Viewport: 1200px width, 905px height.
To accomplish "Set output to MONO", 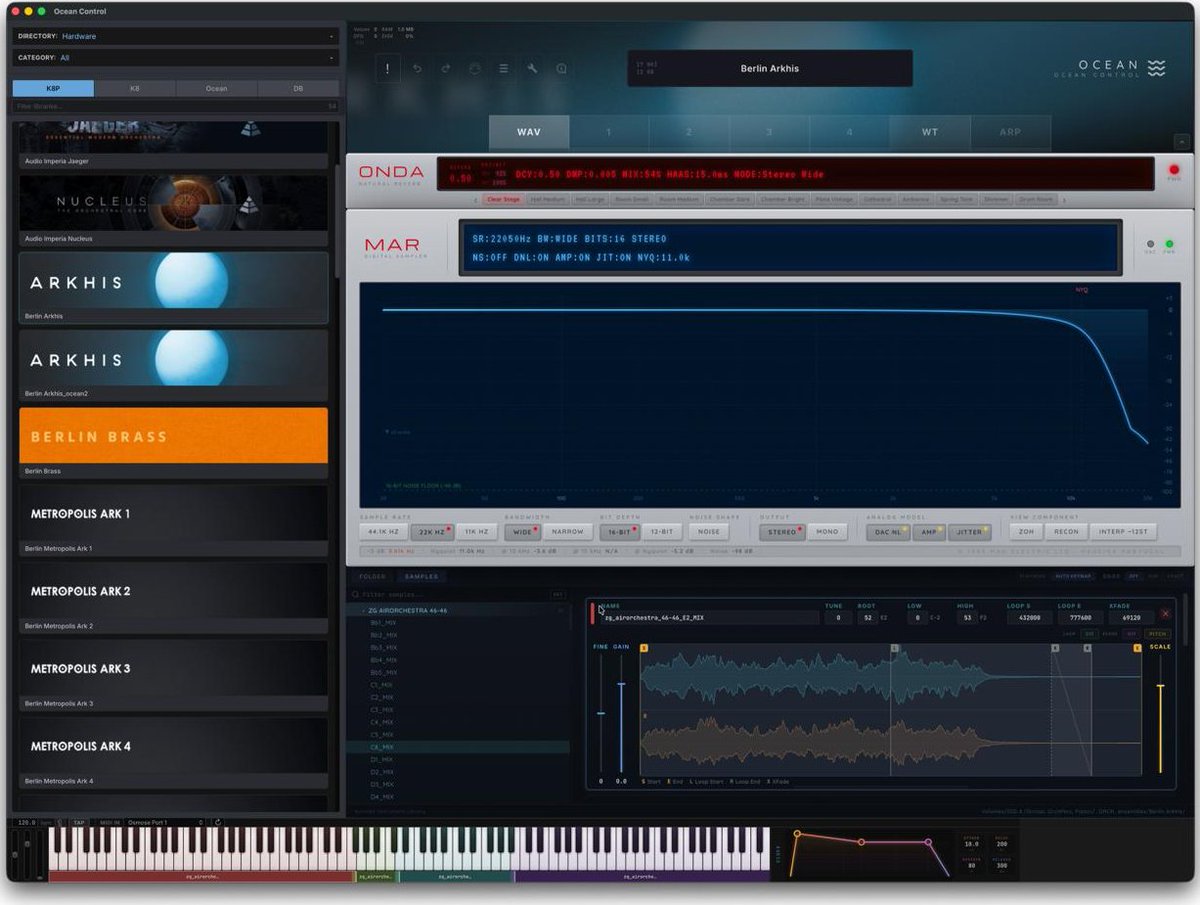I will pos(827,532).
